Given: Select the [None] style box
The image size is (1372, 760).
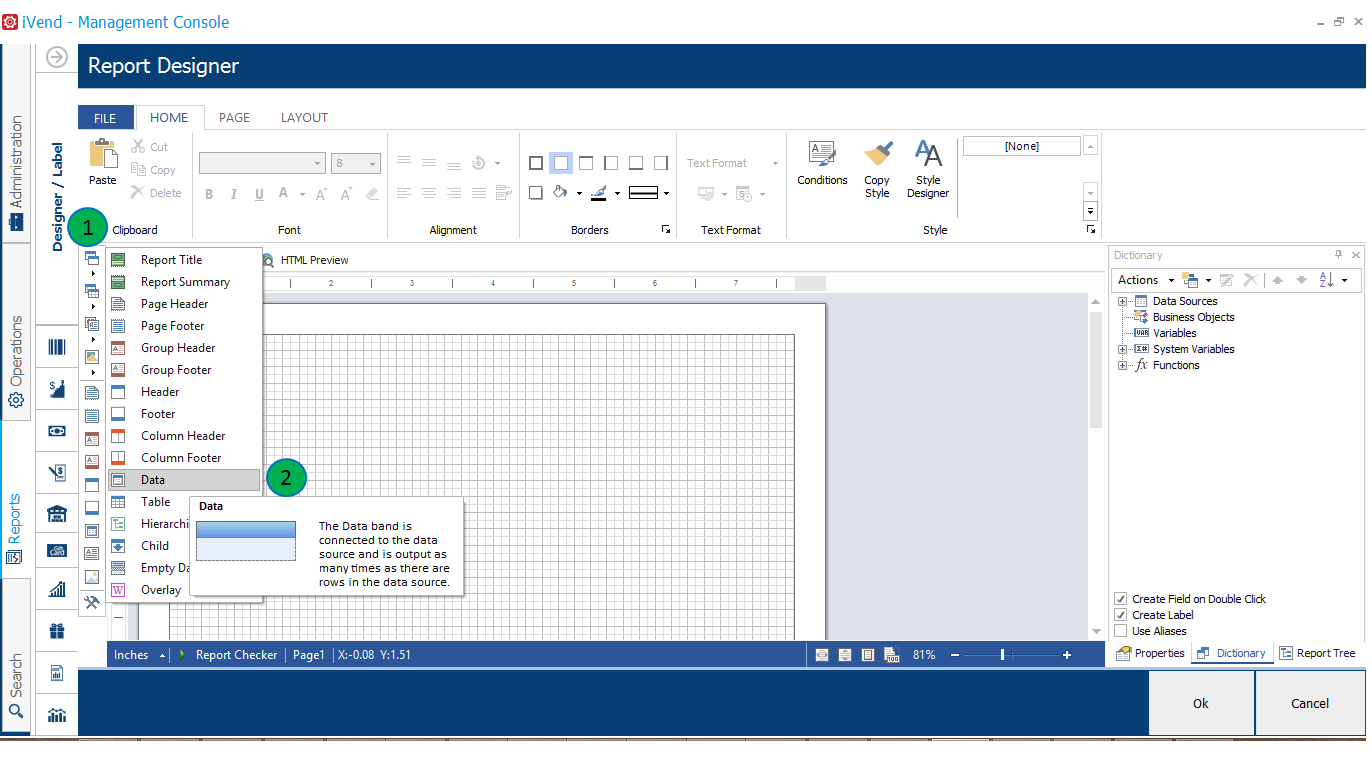Looking at the screenshot, I should pyautogui.click(x=1021, y=146).
